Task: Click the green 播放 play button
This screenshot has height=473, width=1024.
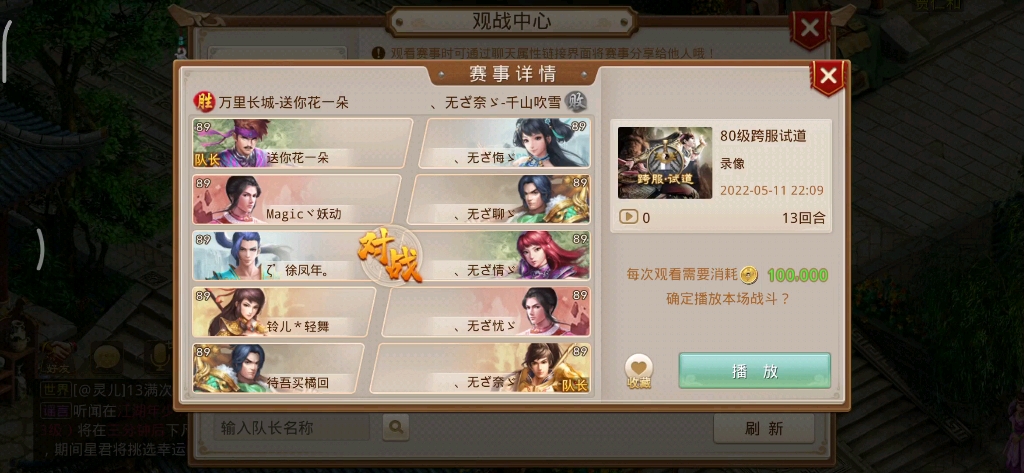Action: (x=754, y=370)
